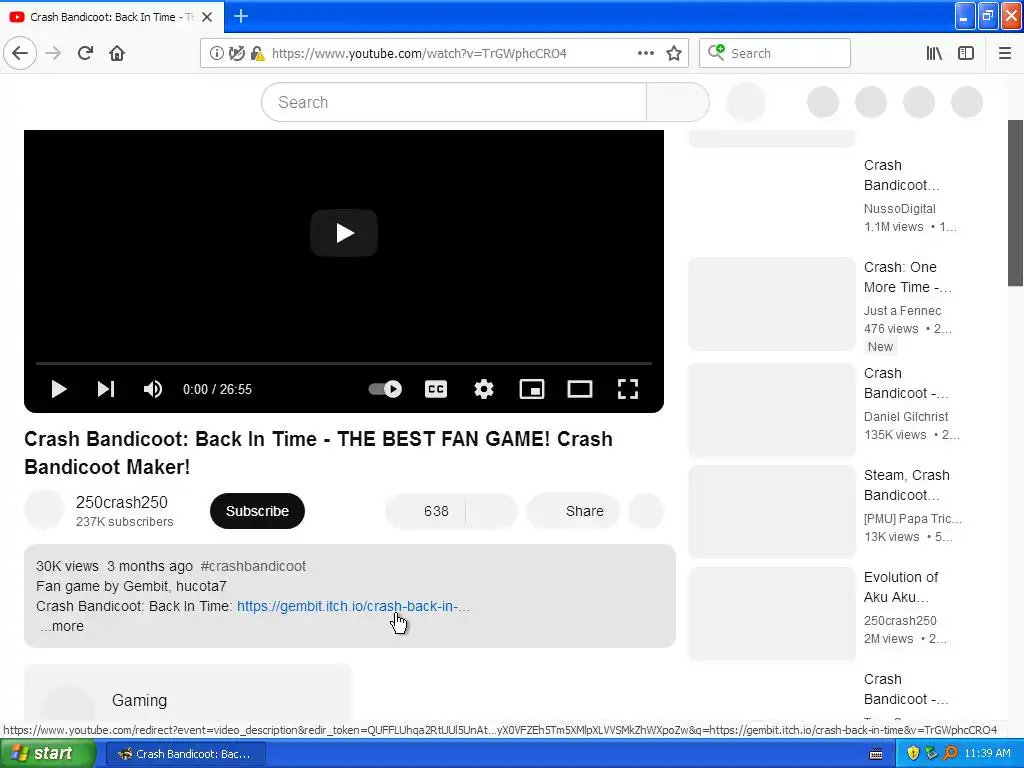Click the large center play button on video

344,232
